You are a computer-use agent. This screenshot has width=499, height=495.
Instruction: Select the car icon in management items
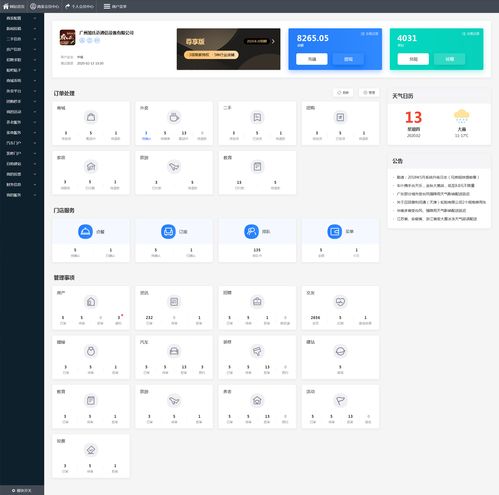pyautogui.click(x=174, y=351)
